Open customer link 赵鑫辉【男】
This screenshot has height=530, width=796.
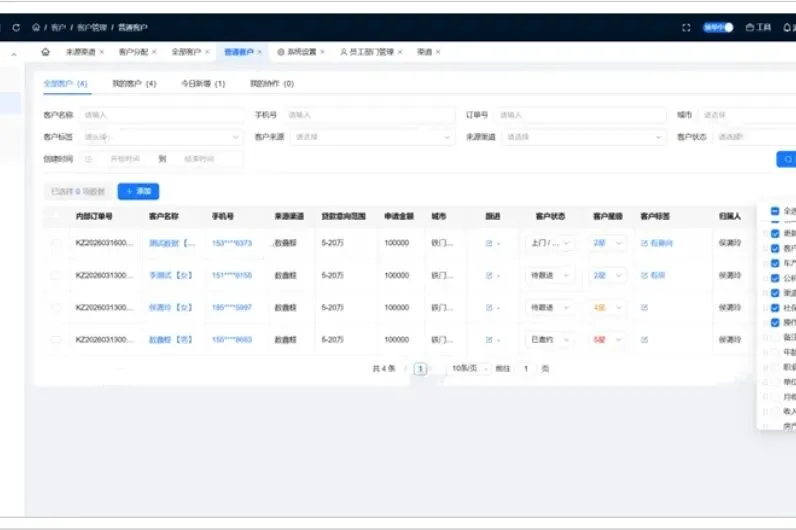171,340
